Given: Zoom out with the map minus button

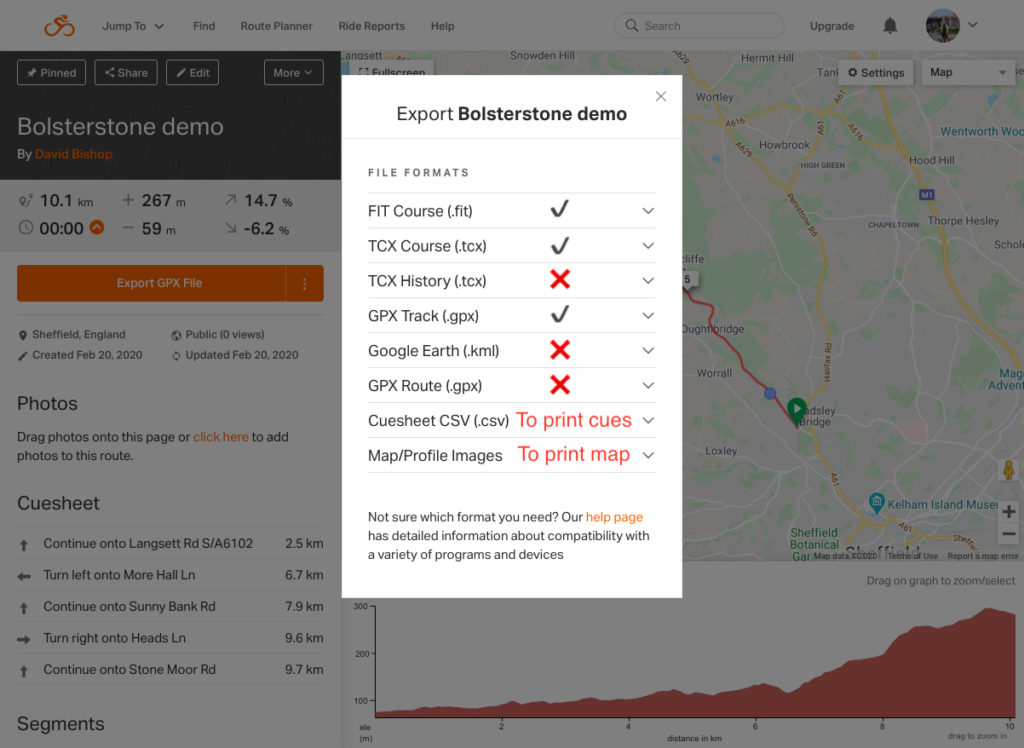Looking at the screenshot, I should click(x=1008, y=534).
